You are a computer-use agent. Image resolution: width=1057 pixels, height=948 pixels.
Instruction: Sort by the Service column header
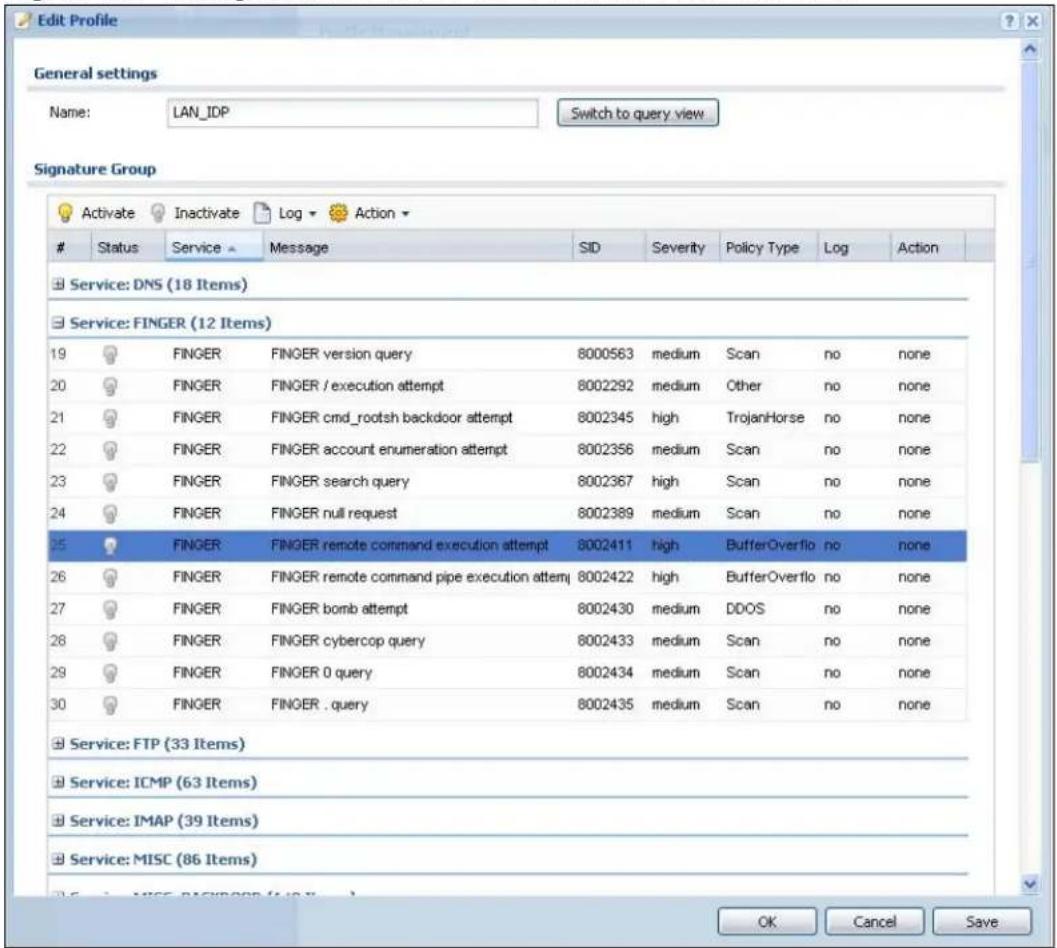tap(213, 247)
